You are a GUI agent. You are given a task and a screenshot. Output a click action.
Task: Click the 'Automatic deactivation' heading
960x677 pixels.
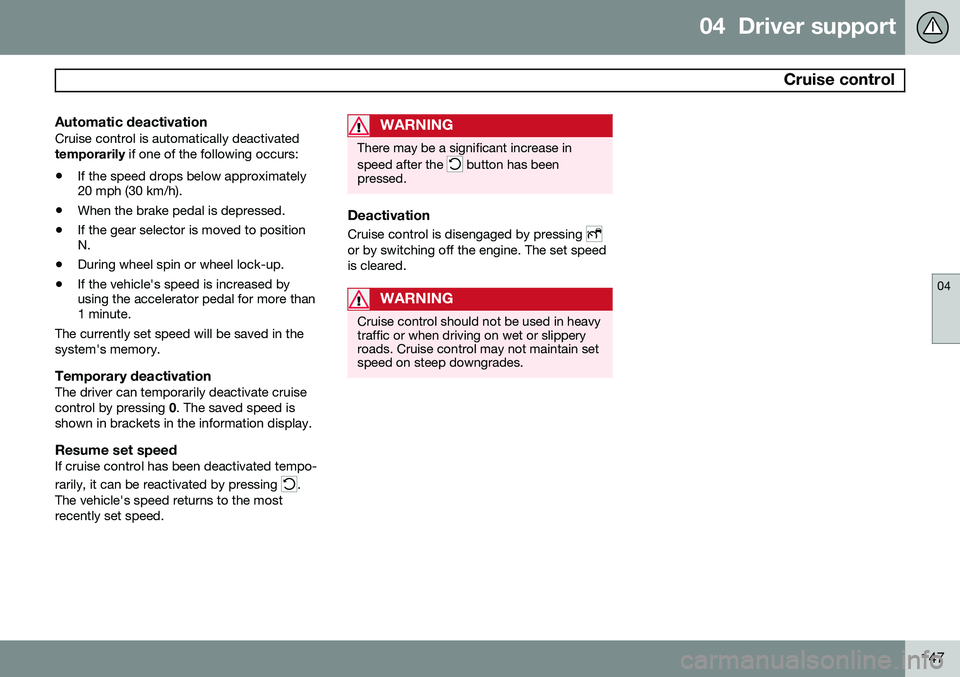click(131, 122)
